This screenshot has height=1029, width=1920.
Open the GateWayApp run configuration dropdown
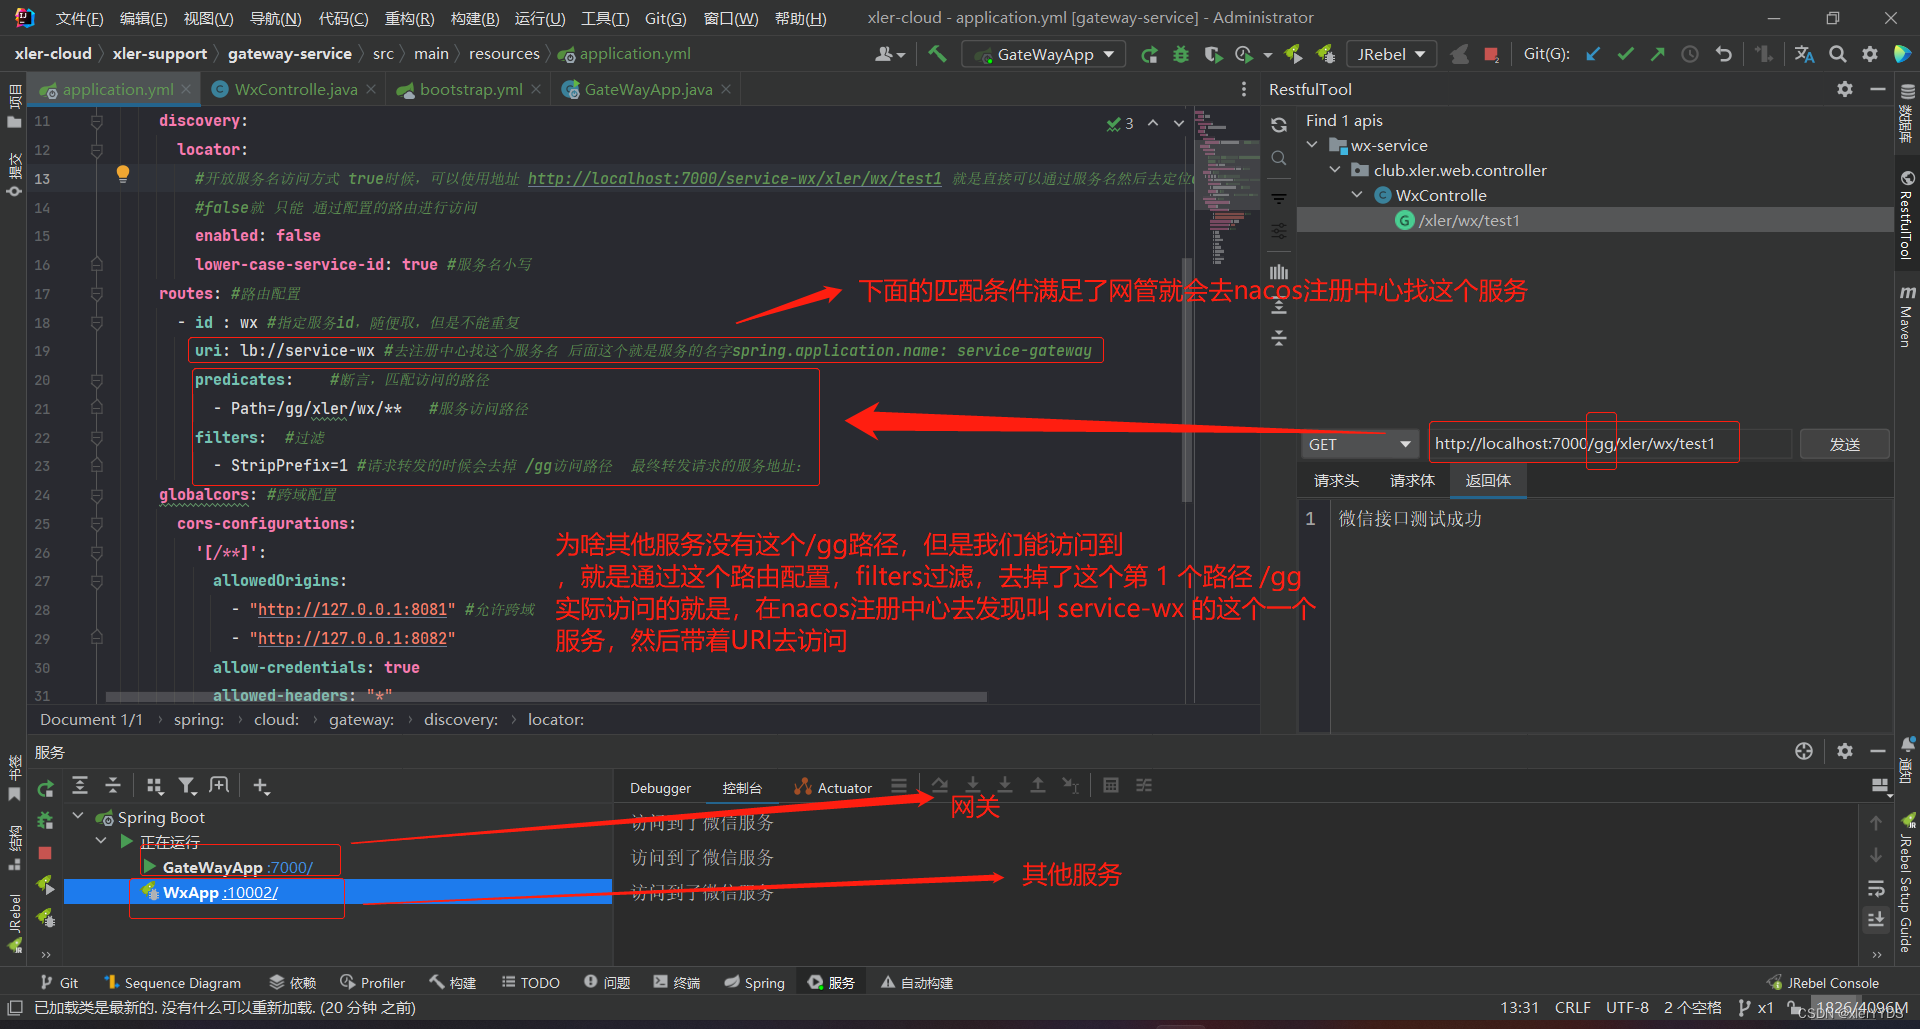point(1044,54)
